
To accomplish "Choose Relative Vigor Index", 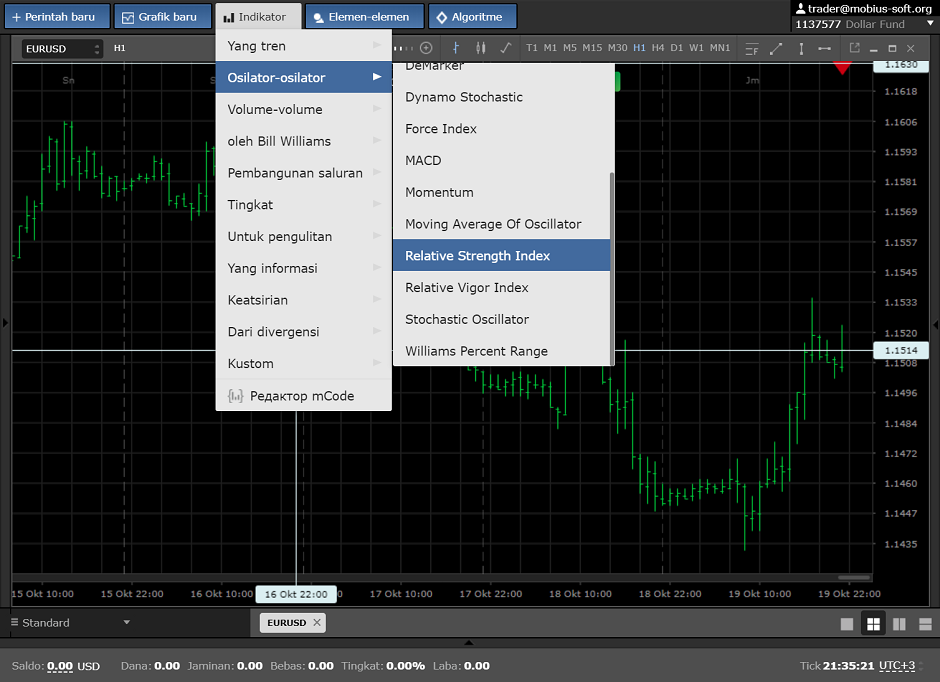I will [501, 287].
